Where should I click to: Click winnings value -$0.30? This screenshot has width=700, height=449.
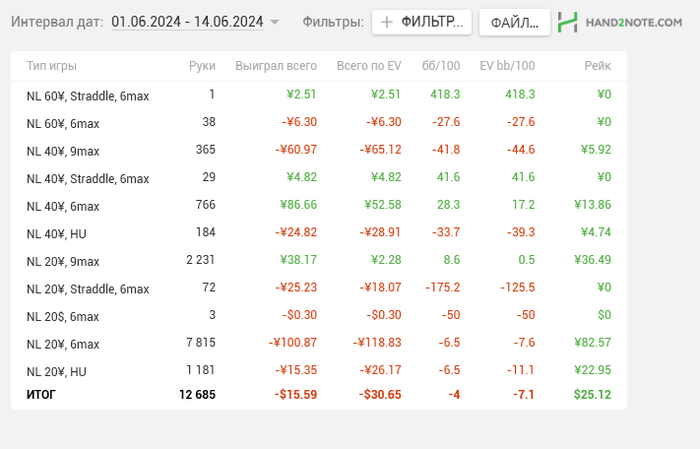(x=299, y=315)
